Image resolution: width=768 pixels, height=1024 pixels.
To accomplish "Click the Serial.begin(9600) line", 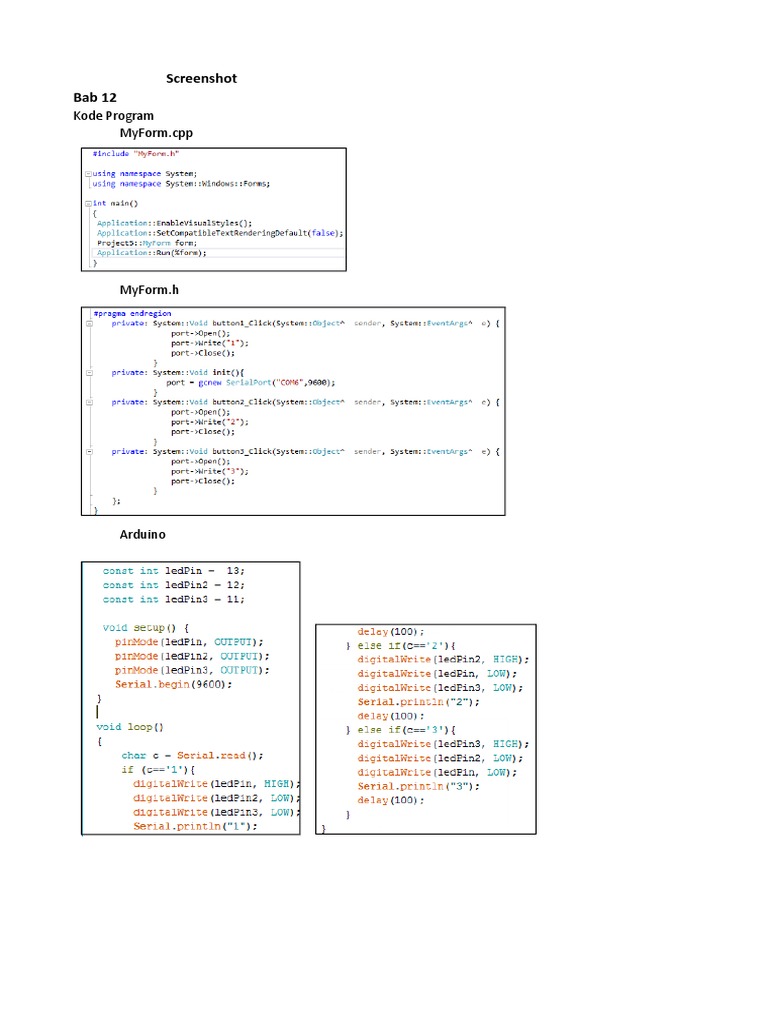I will pyautogui.click(x=173, y=684).
